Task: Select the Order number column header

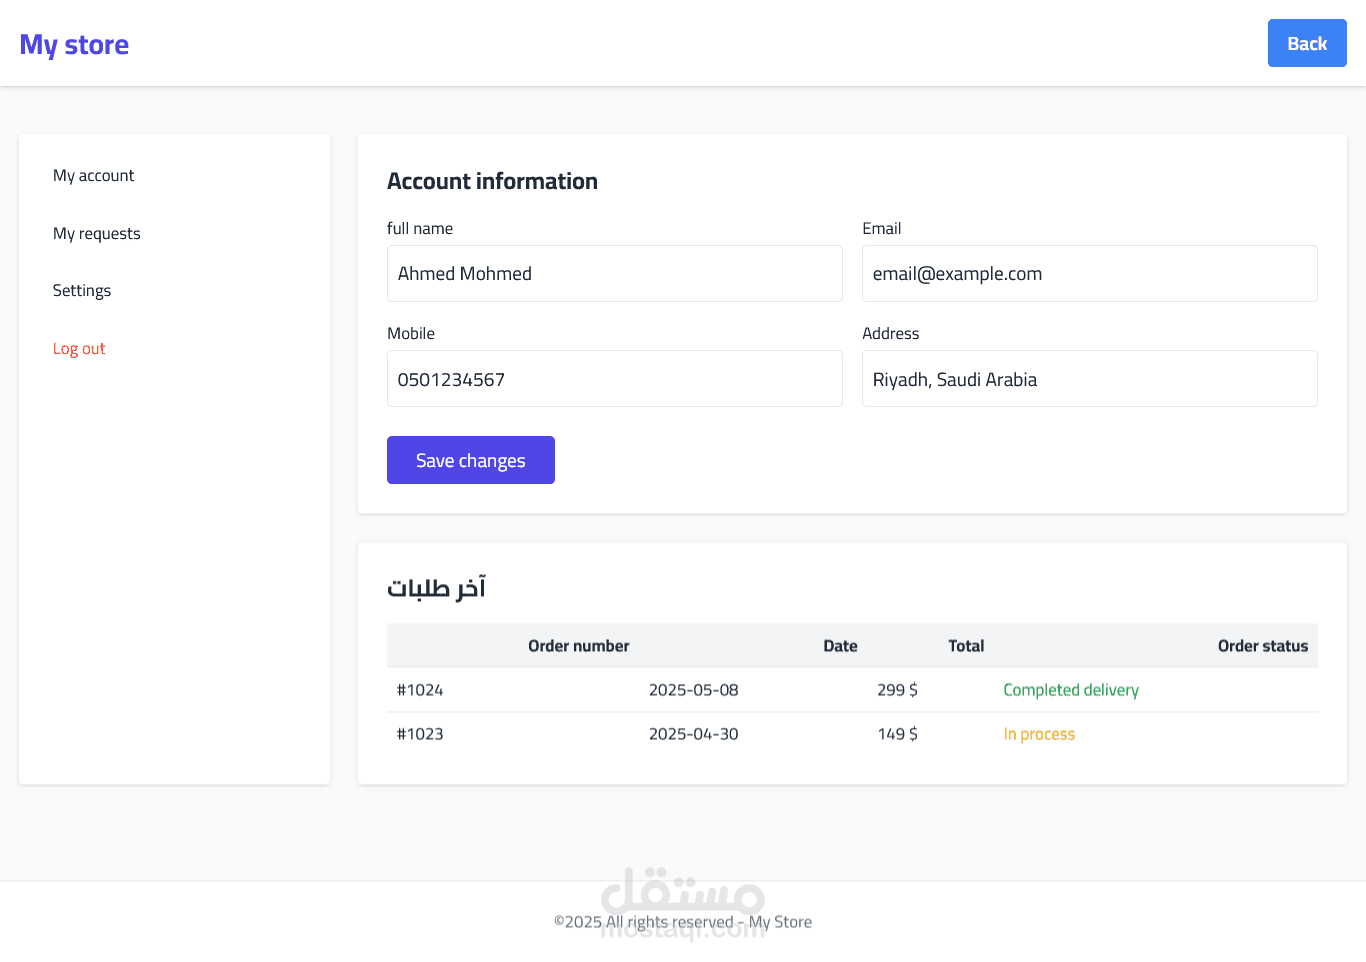Action: 578,646
